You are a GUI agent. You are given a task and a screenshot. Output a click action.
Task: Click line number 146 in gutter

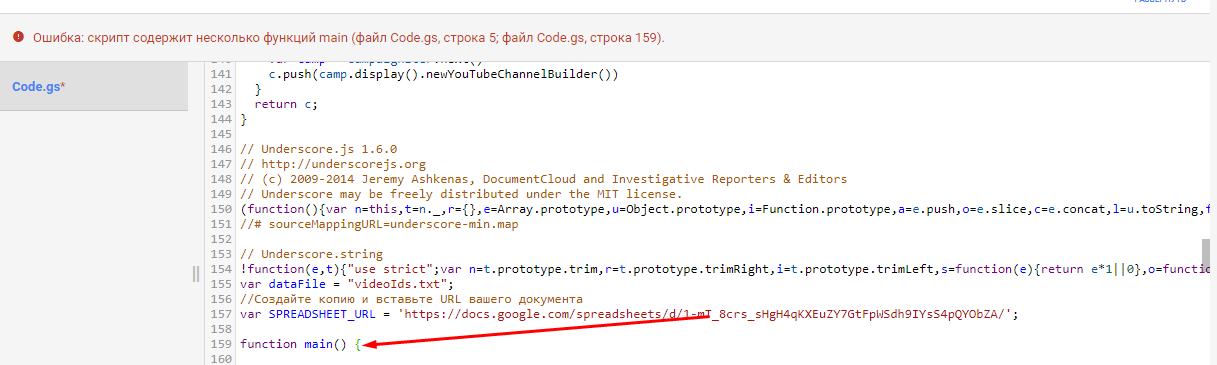pyautogui.click(x=222, y=149)
